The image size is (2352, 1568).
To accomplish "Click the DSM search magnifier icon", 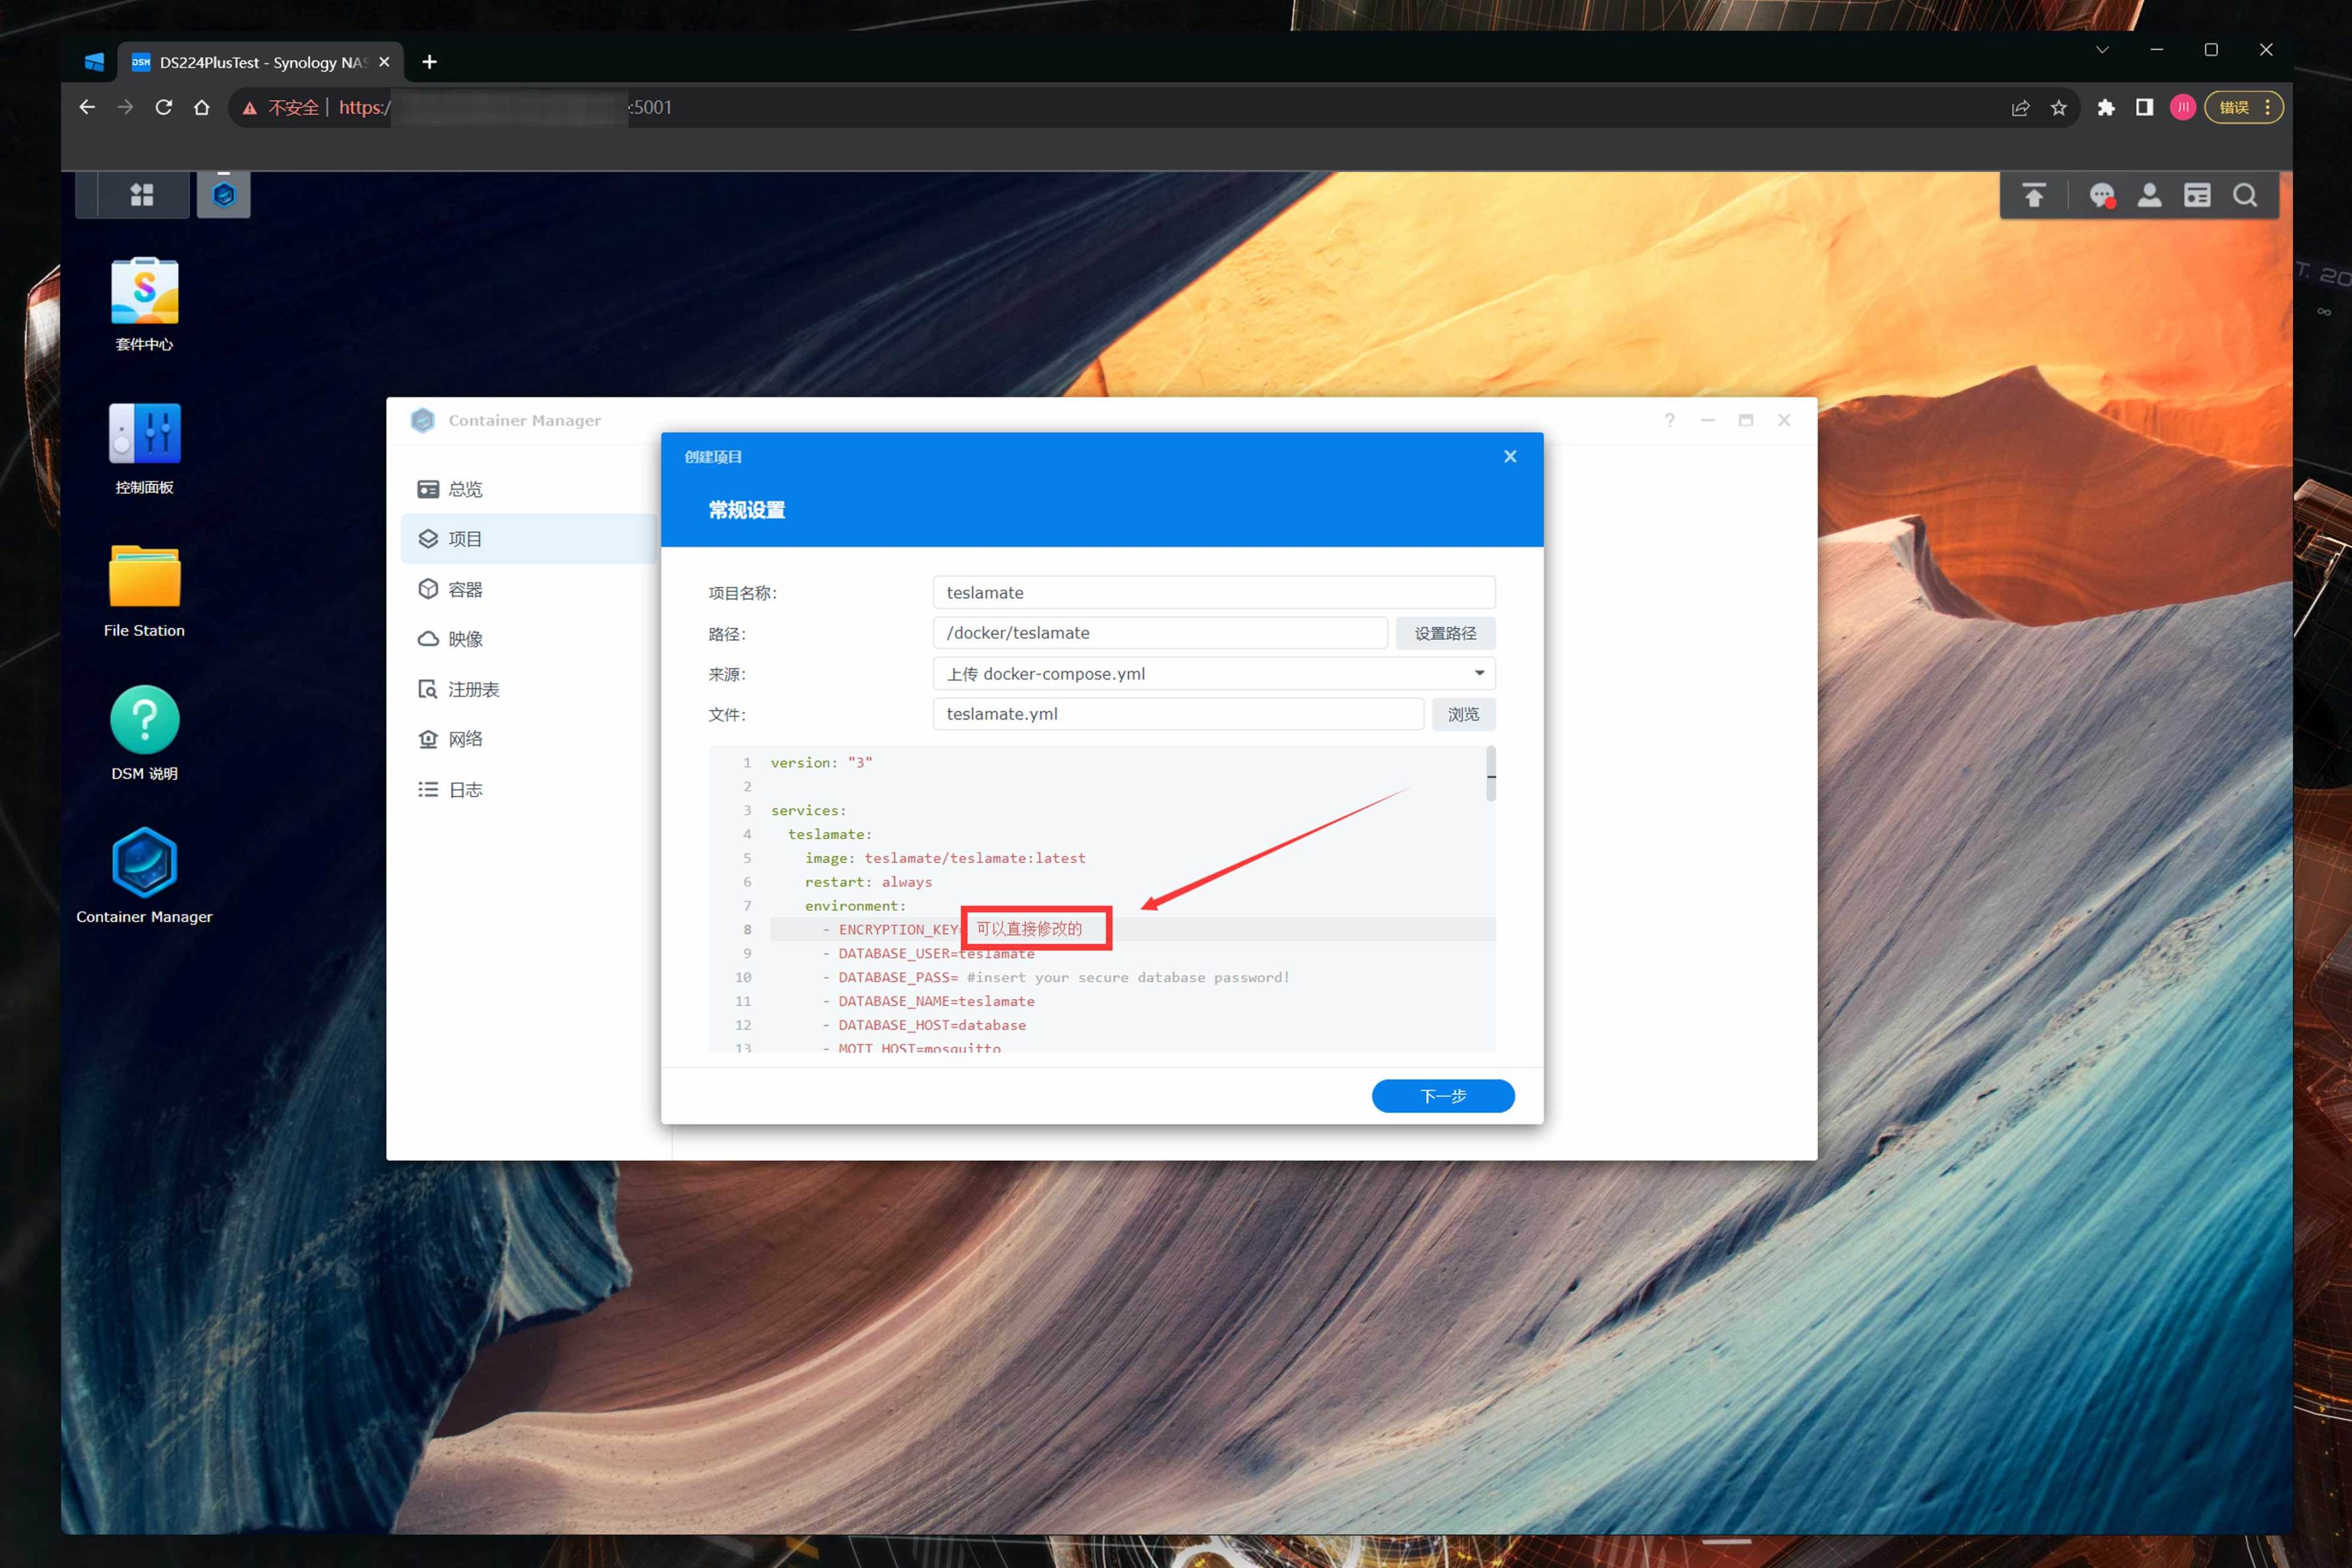I will [x=2245, y=196].
